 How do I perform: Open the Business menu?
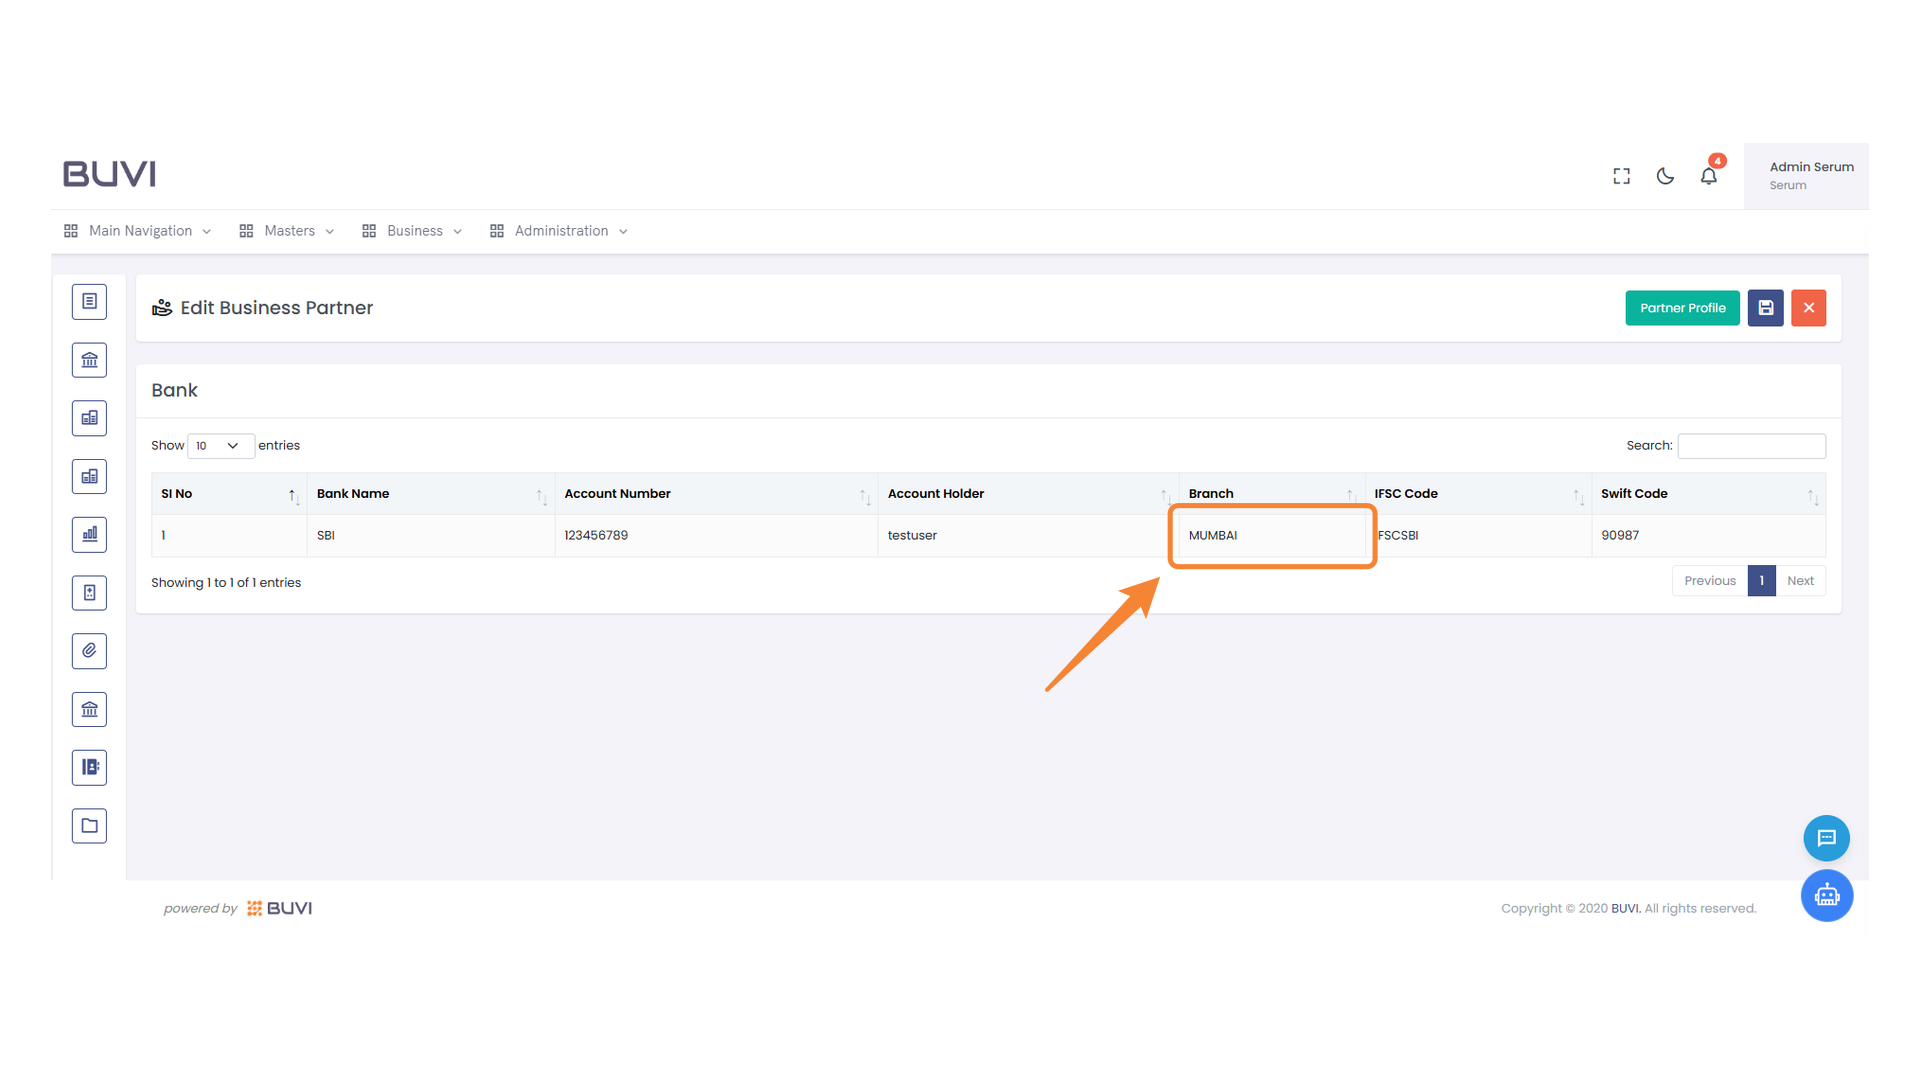click(413, 231)
